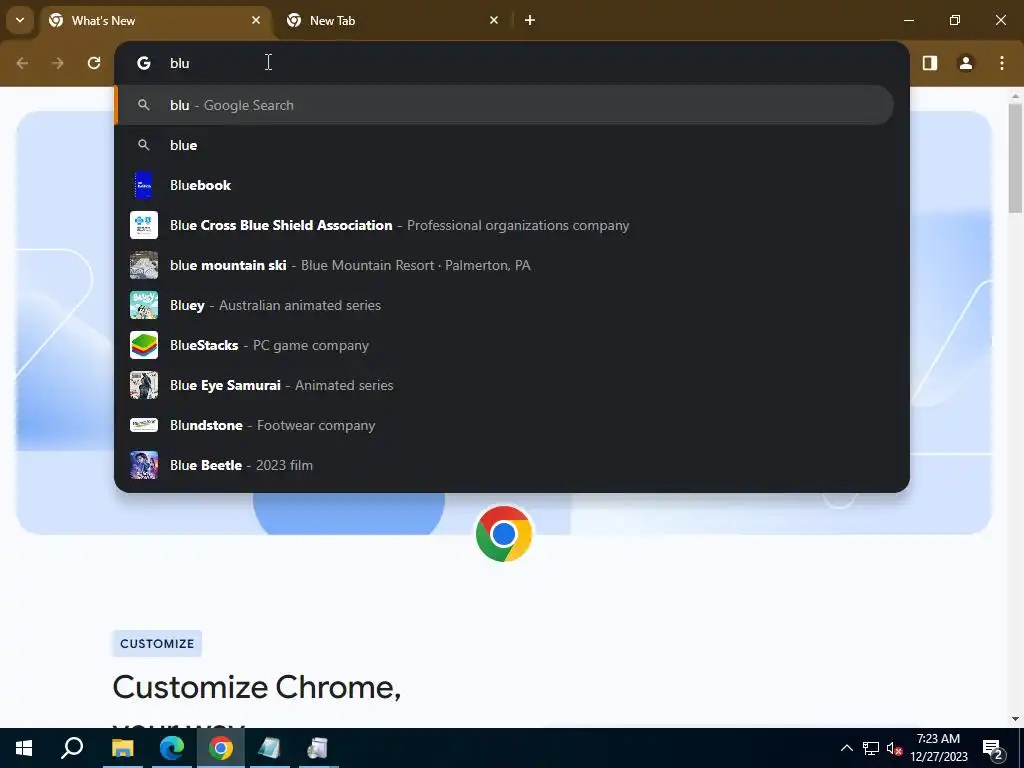Restore down the Chrome window
Screen dimensions: 1024x768
(x=955, y=20)
